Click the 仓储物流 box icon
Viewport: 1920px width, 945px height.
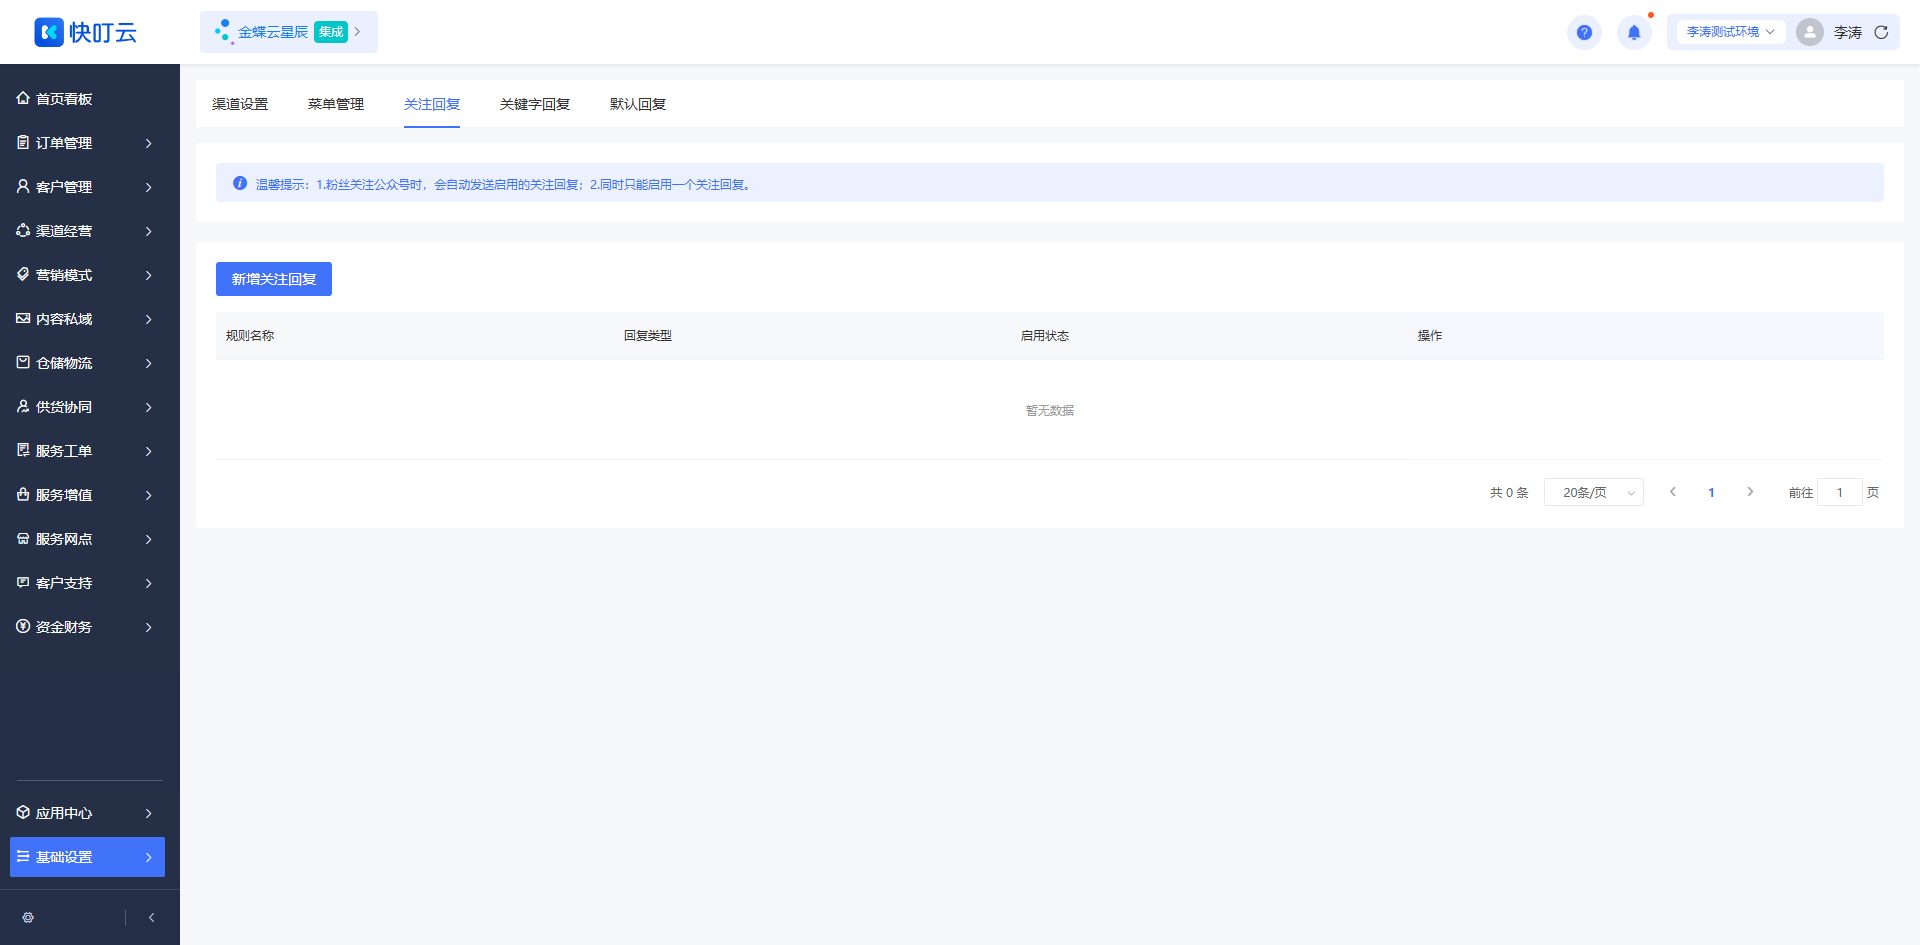(23, 362)
